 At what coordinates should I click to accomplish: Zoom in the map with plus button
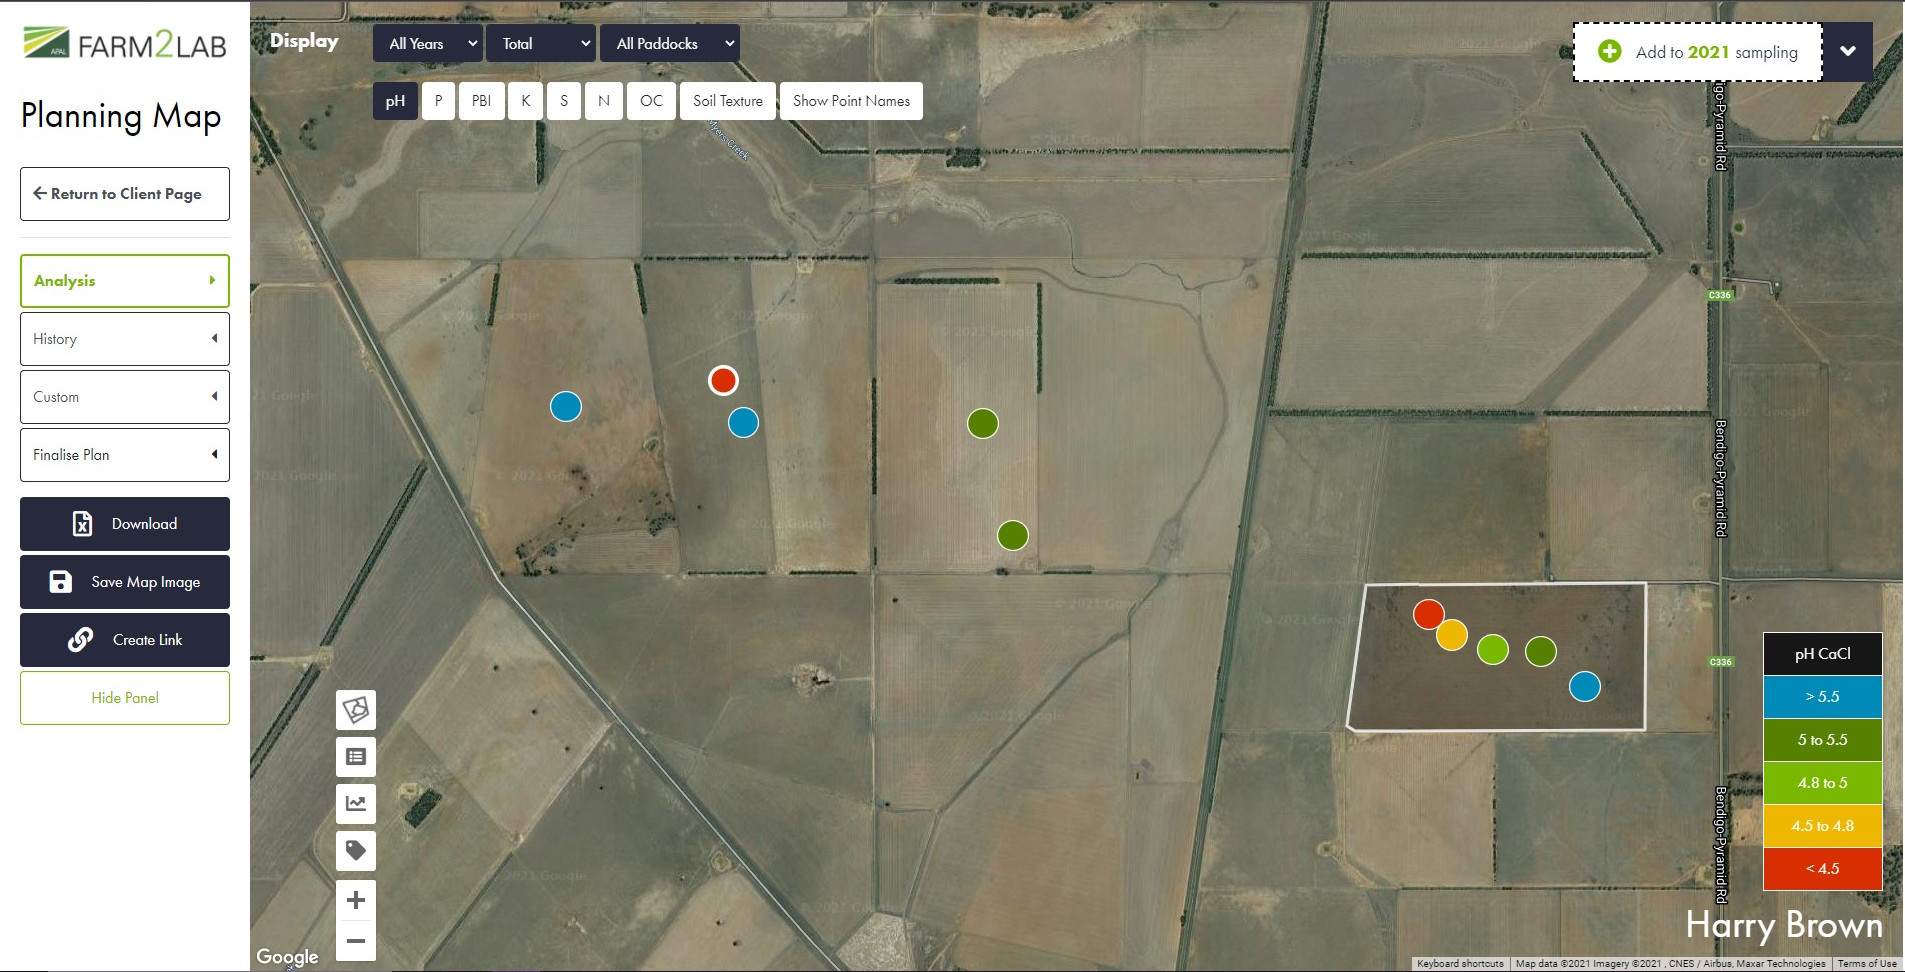pyautogui.click(x=356, y=900)
